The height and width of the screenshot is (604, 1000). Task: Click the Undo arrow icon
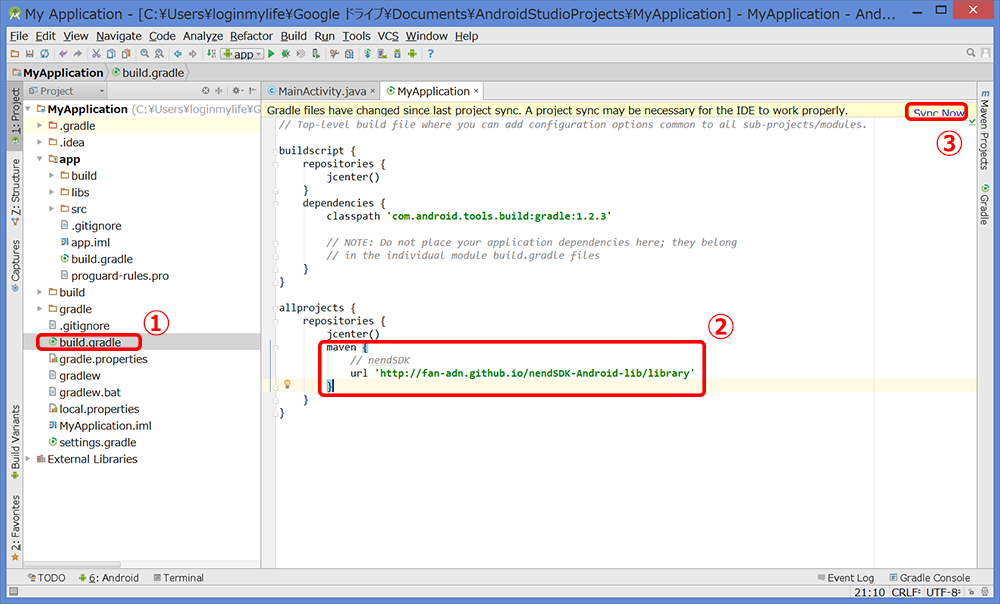tap(63, 54)
